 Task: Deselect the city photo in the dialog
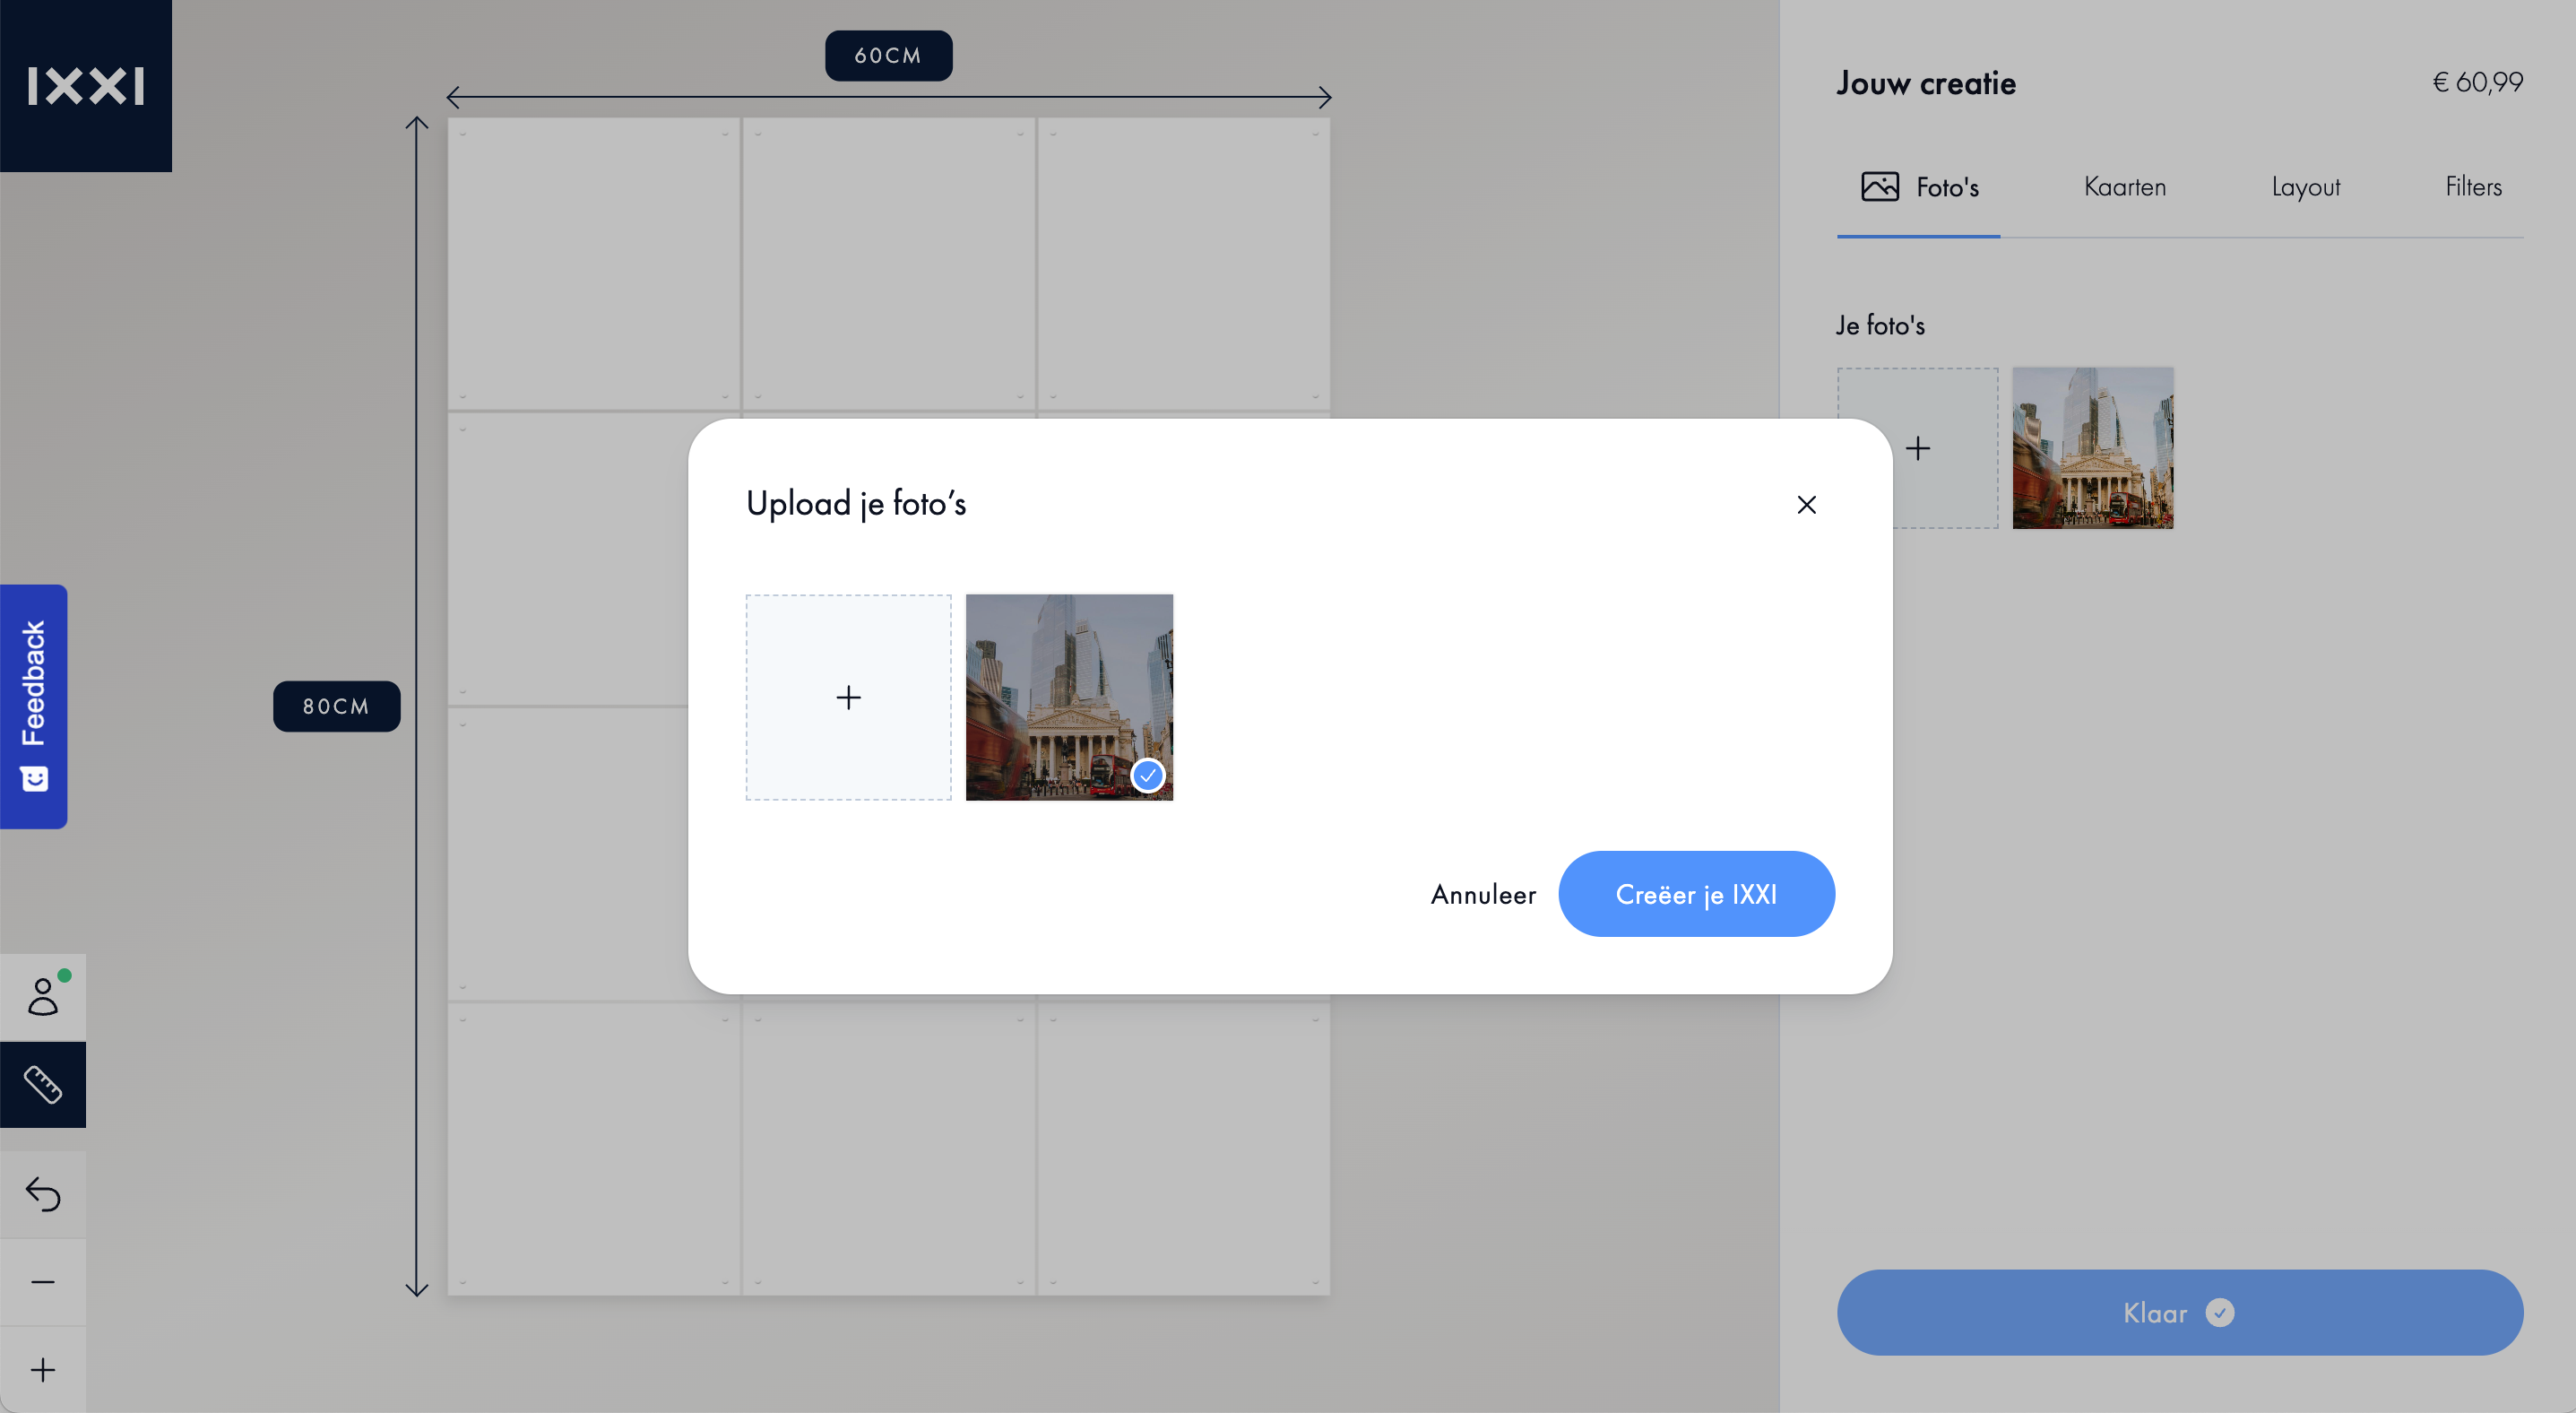pos(1069,697)
